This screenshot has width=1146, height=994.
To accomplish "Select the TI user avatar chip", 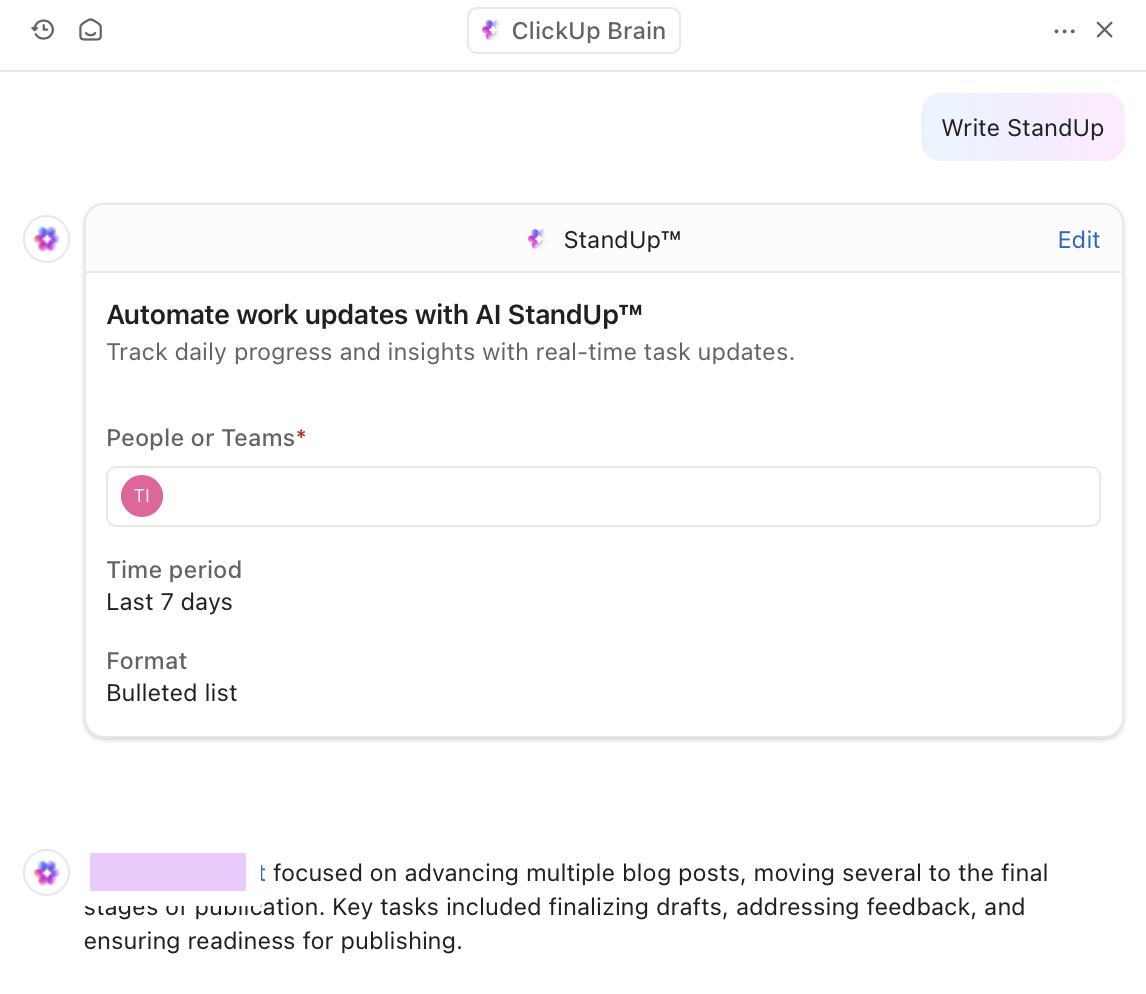I will pyautogui.click(x=142, y=496).
